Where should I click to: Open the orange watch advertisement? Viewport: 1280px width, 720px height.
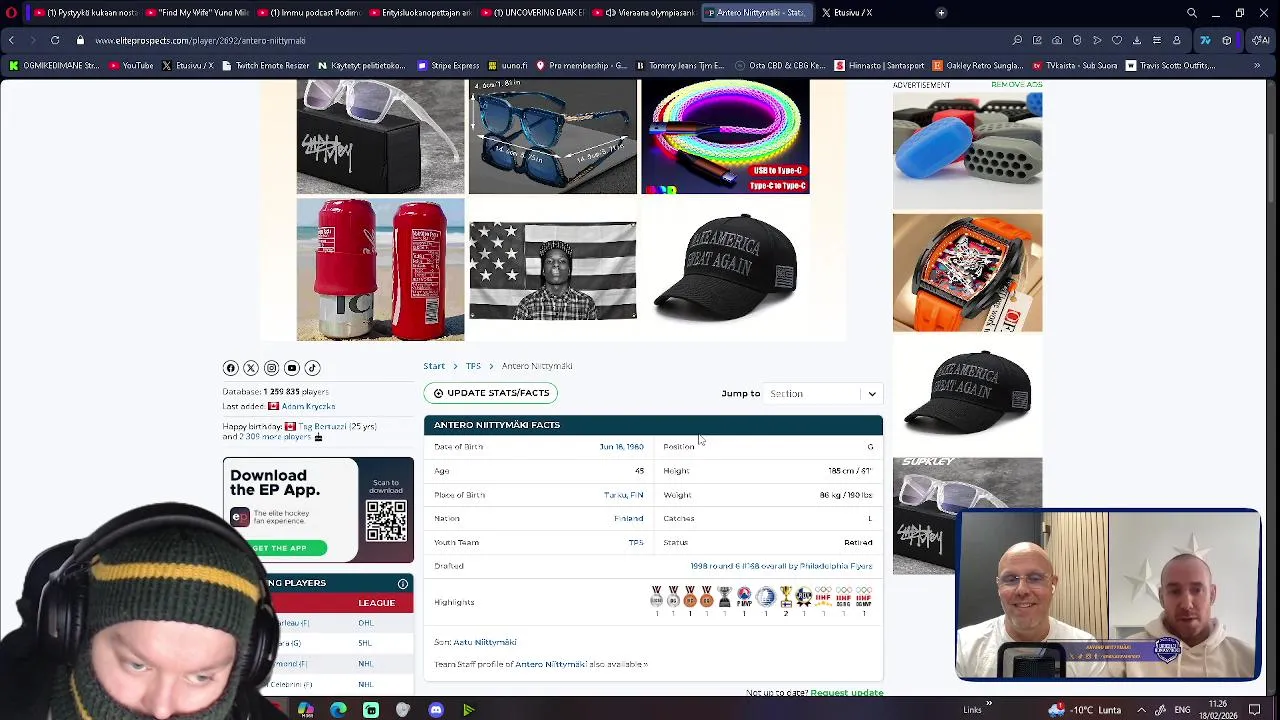coord(967,272)
